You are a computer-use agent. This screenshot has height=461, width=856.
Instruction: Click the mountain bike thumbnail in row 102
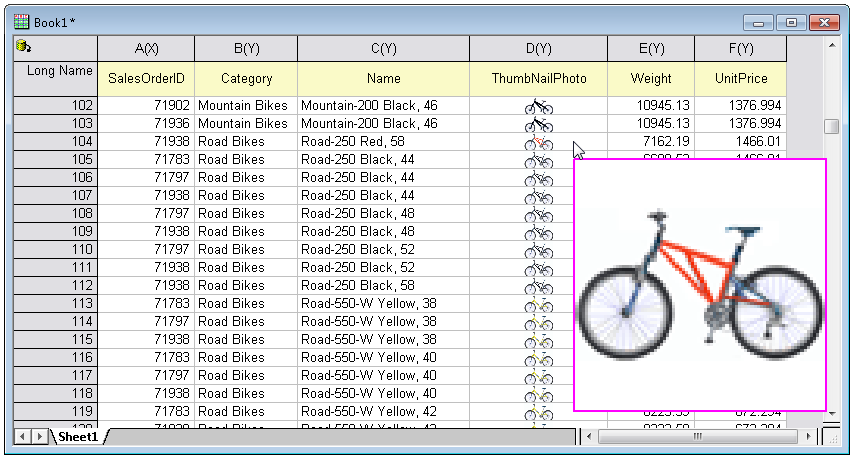tap(538, 106)
